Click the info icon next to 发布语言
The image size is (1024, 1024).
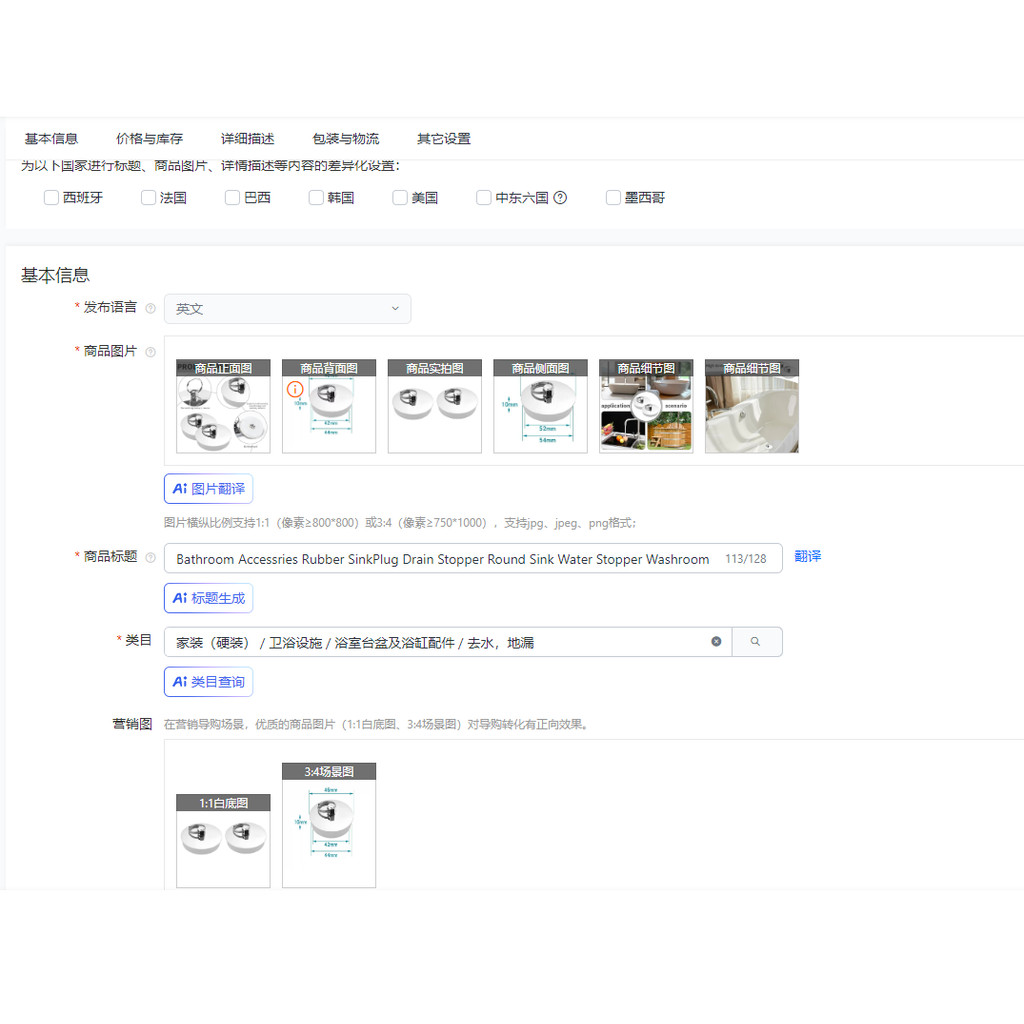pos(150,308)
